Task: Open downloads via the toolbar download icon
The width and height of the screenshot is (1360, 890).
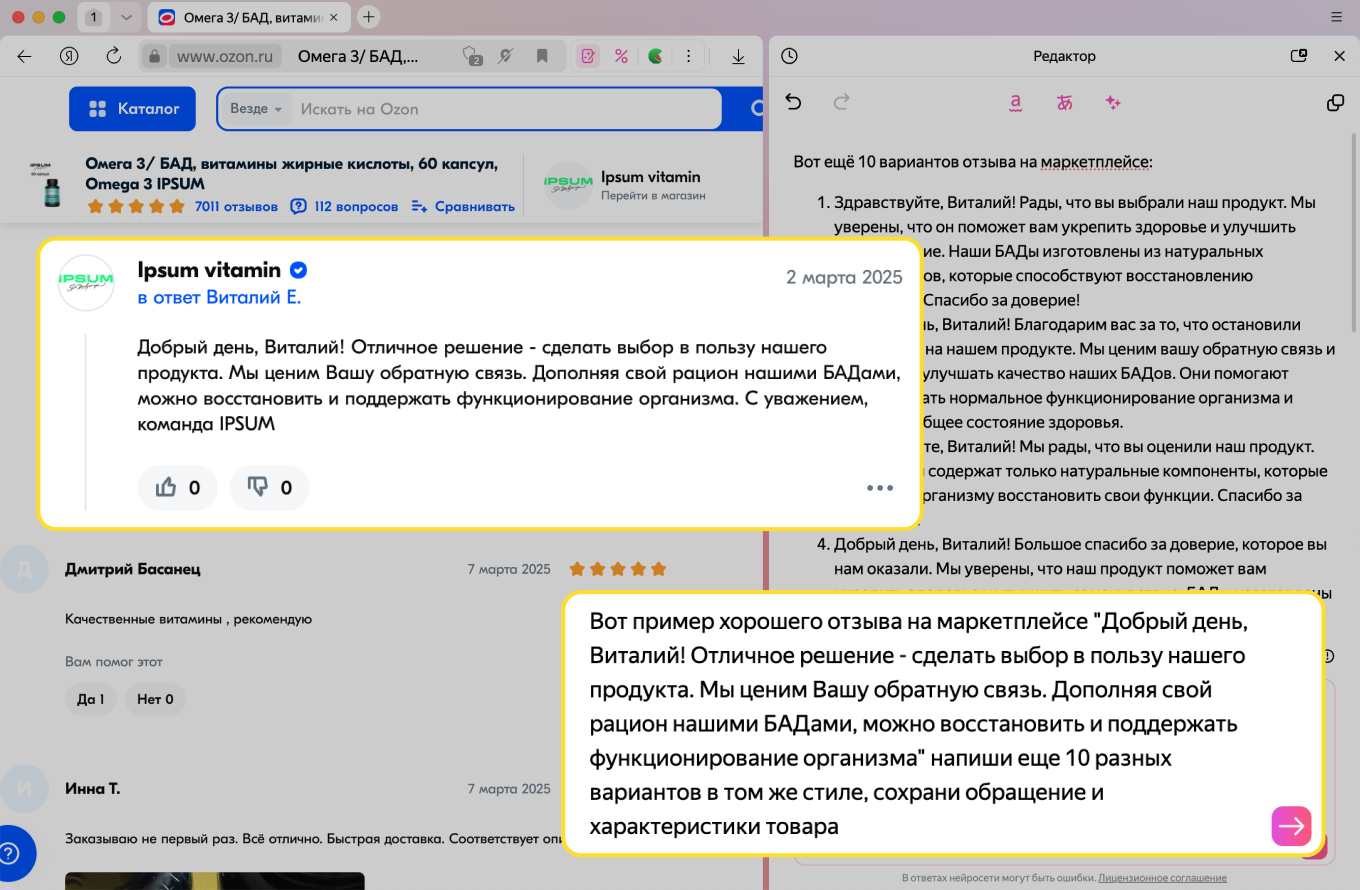Action: point(738,56)
